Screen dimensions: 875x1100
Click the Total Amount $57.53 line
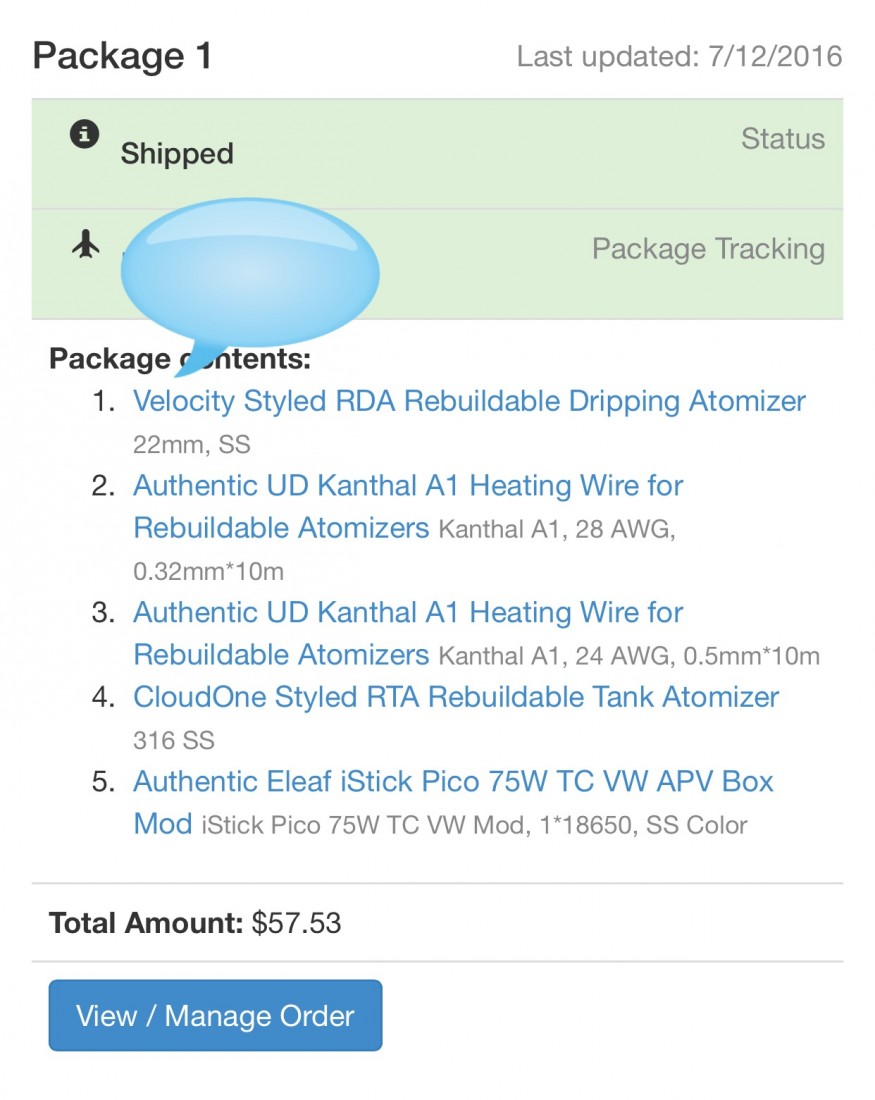(195, 923)
